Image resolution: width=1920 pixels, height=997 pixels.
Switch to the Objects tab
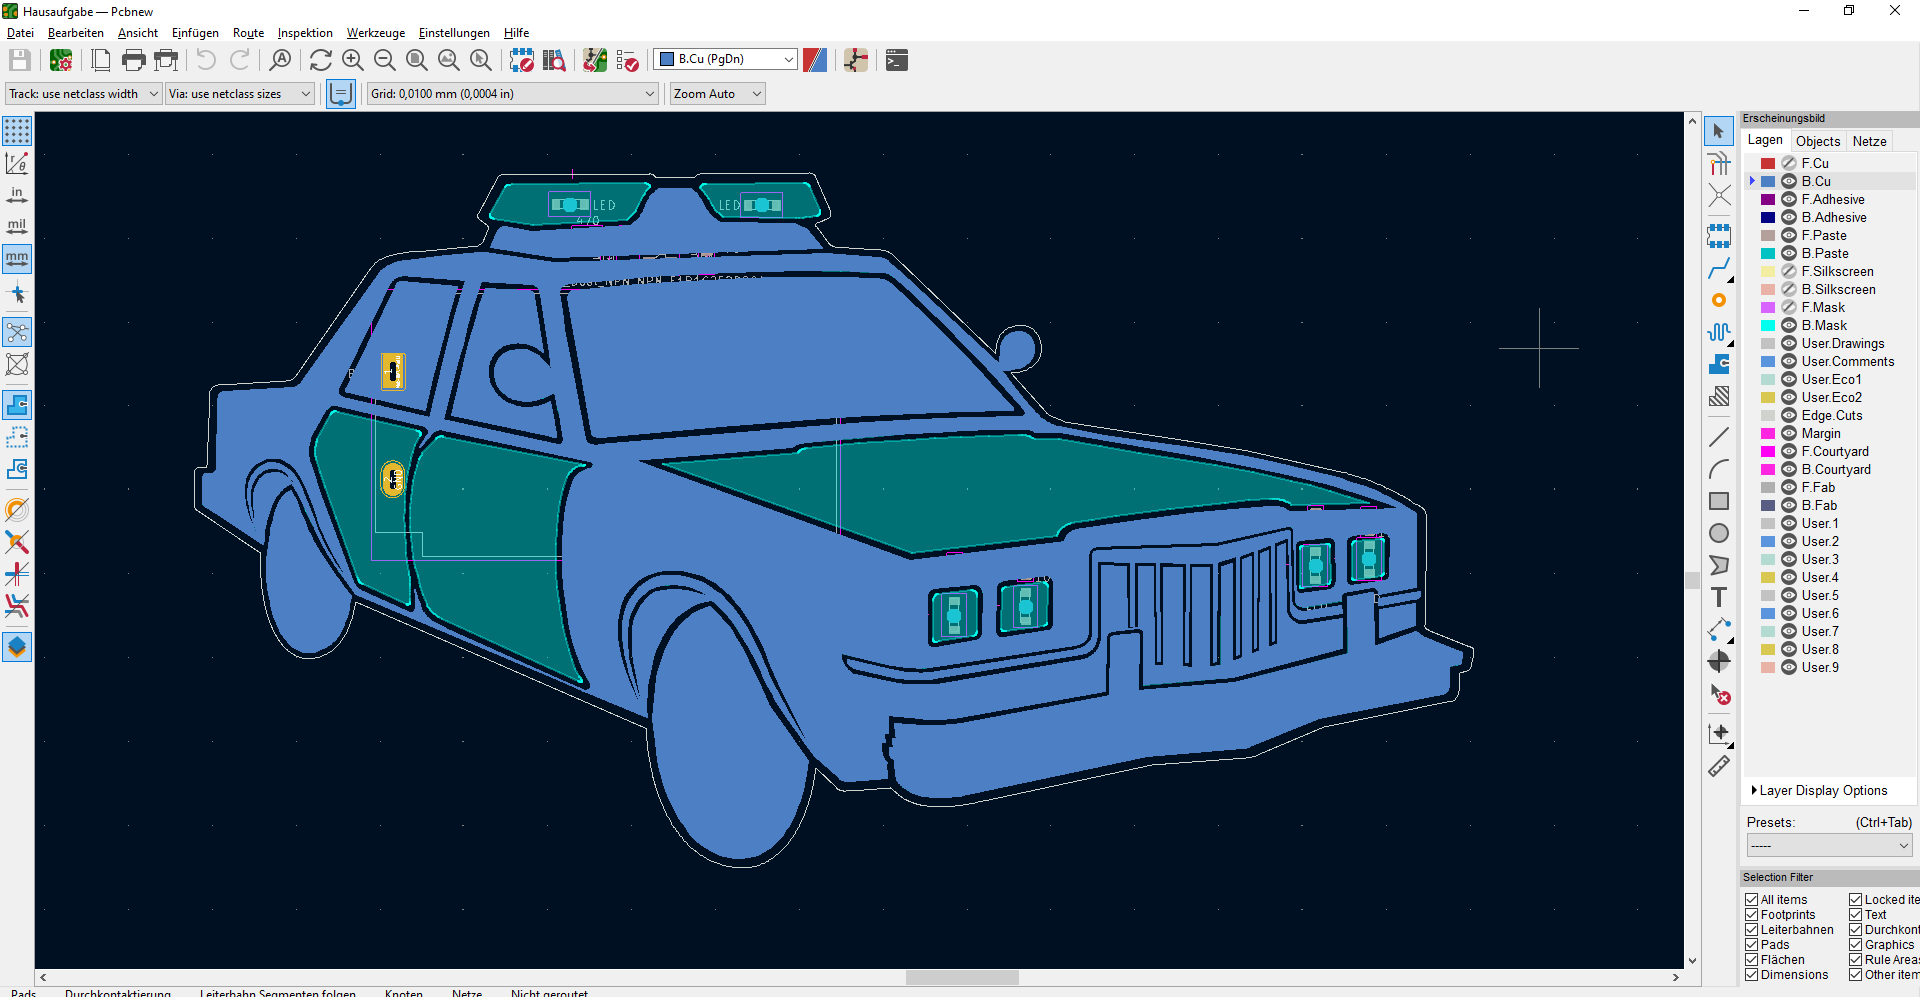click(1817, 141)
